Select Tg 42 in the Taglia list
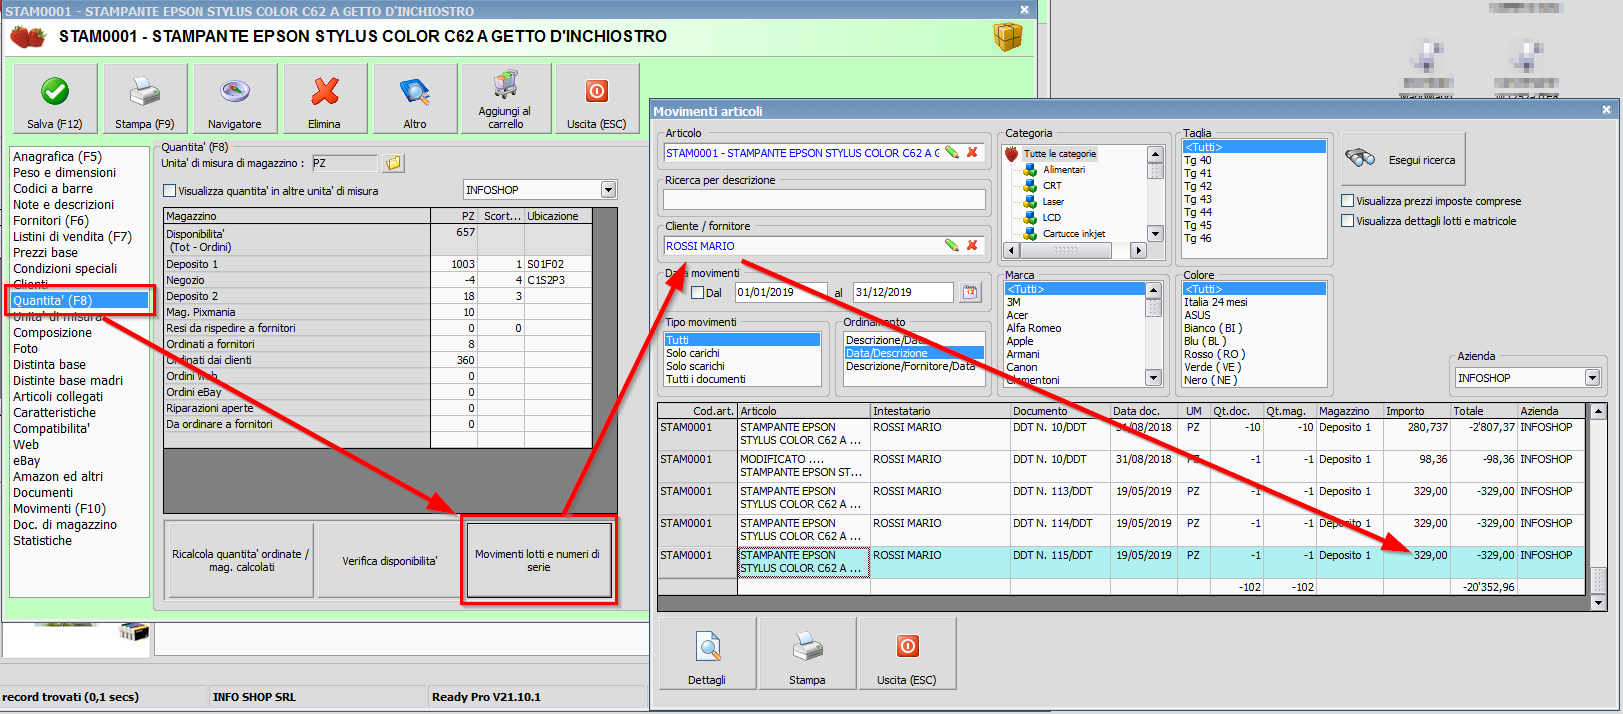 click(1198, 186)
